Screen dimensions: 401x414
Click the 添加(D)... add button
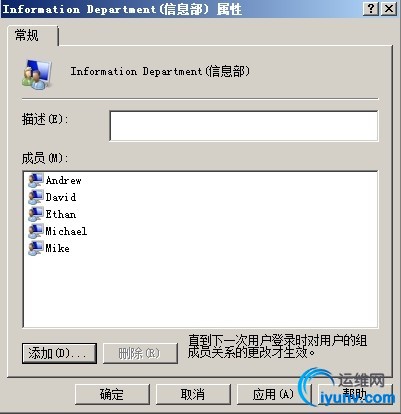point(59,353)
